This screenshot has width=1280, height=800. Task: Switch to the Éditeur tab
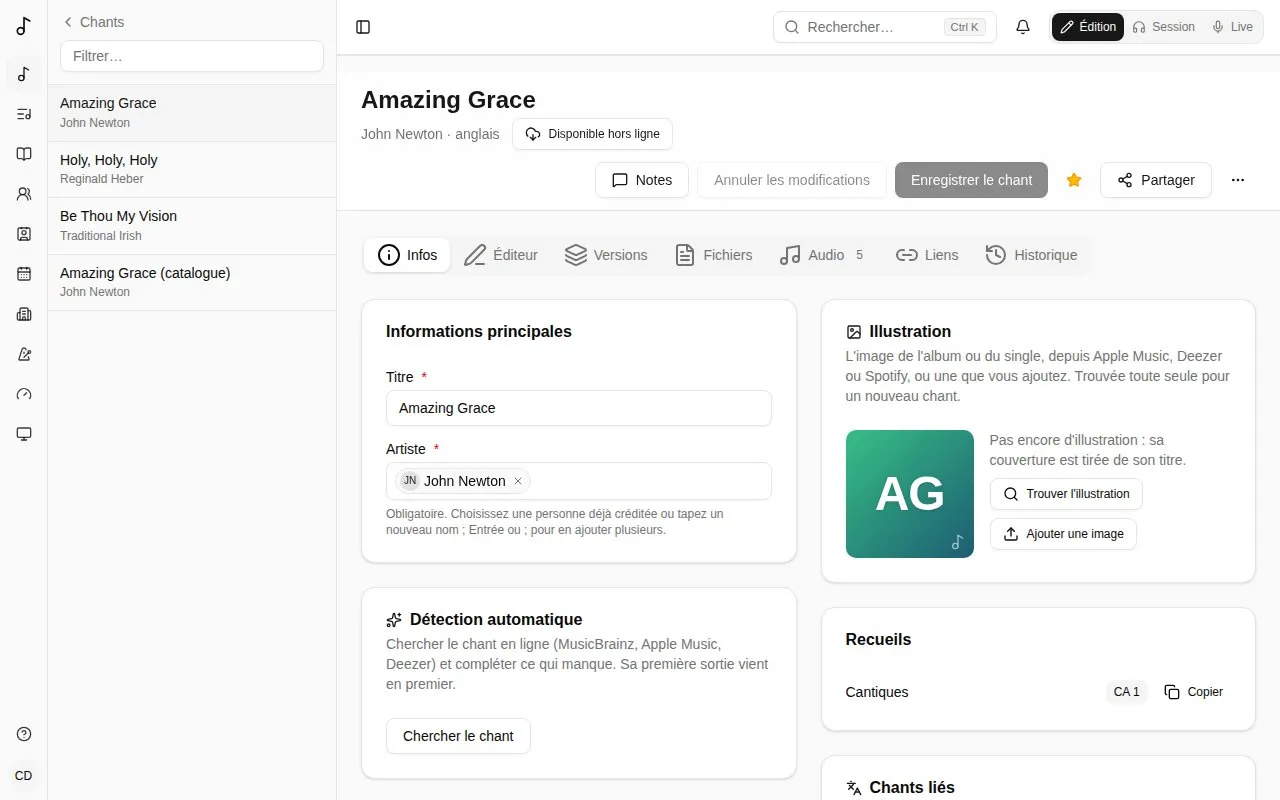tap(501, 255)
